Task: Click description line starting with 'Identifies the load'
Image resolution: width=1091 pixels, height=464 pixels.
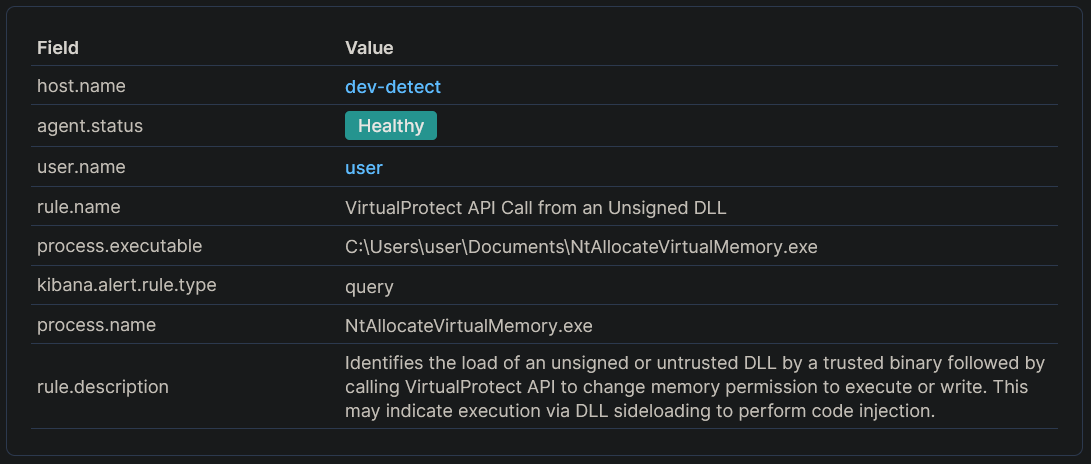Action: coord(694,361)
